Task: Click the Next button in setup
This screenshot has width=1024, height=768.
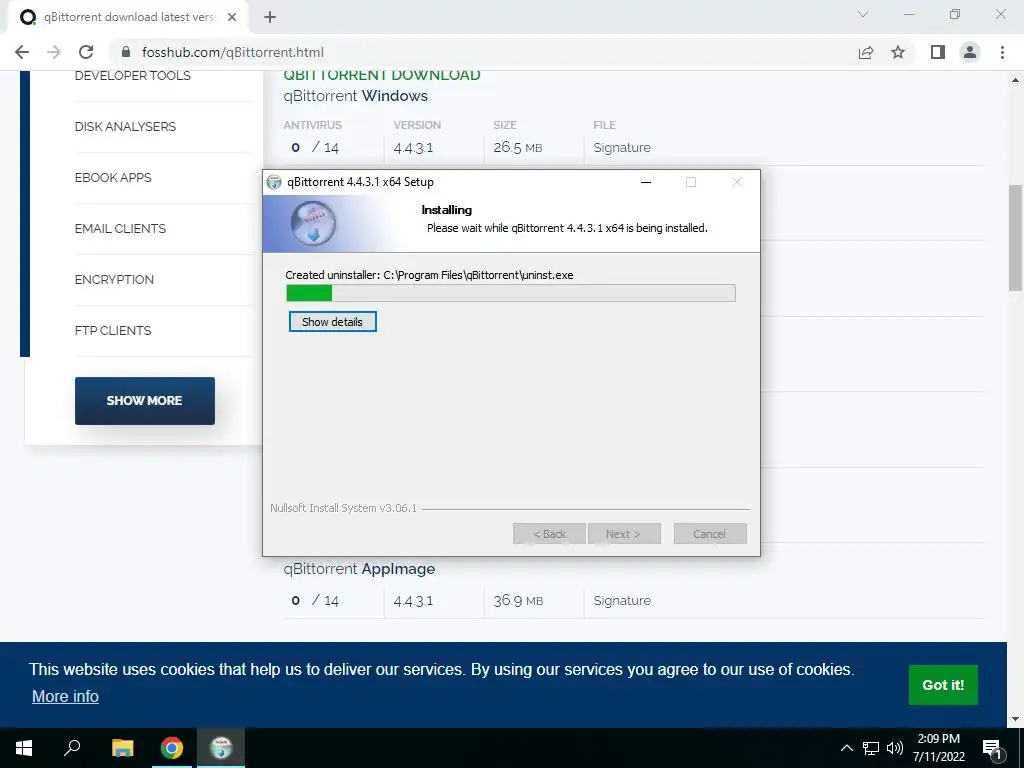Action: 624,534
